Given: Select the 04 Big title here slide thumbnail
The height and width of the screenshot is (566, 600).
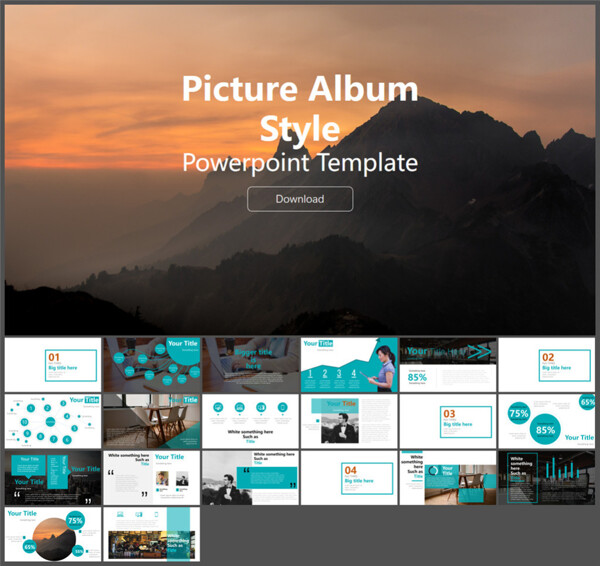Looking at the screenshot, I should [x=349, y=478].
